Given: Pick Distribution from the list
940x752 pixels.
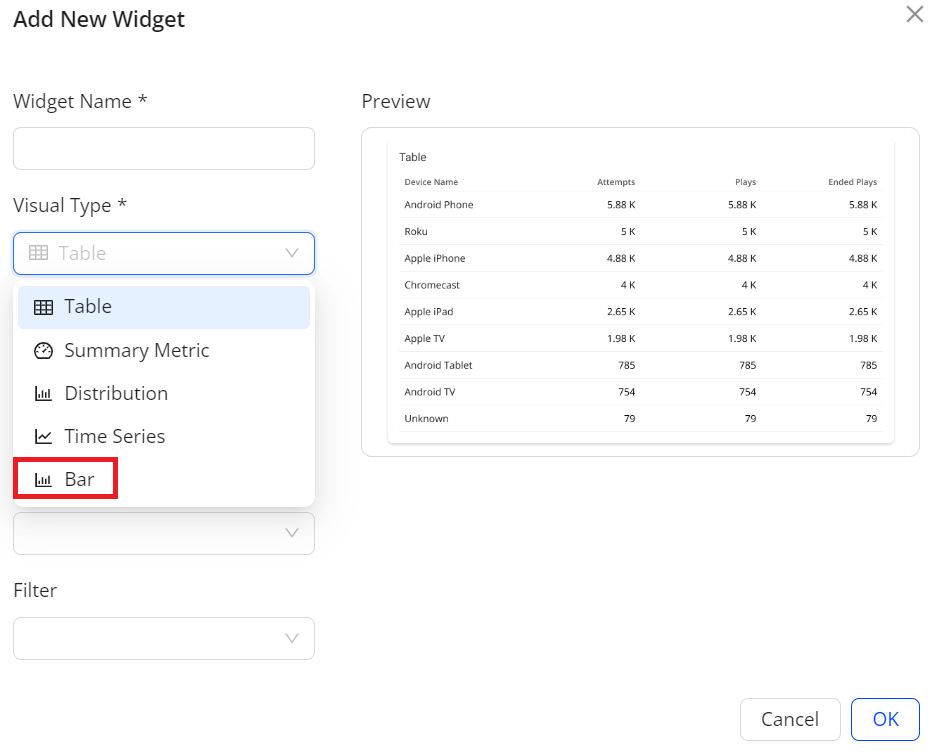Looking at the screenshot, I should point(164,393).
